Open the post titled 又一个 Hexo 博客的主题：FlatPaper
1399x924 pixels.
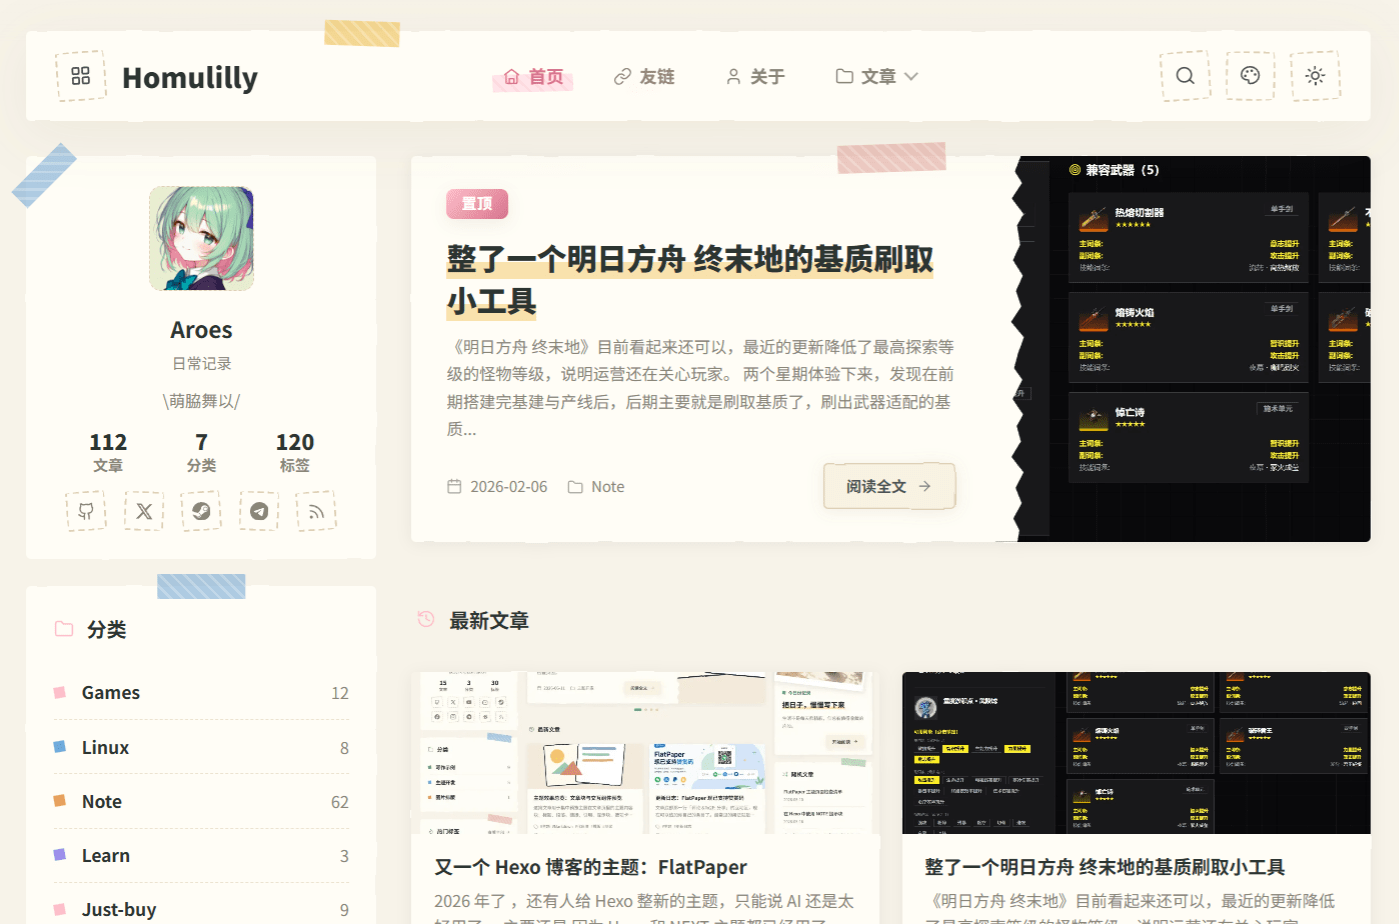(x=591, y=867)
